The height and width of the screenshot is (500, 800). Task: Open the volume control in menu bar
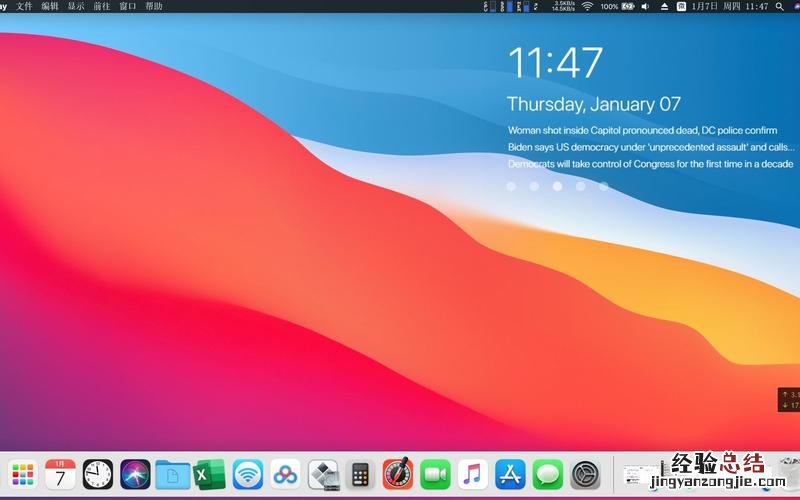click(x=645, y=7)
